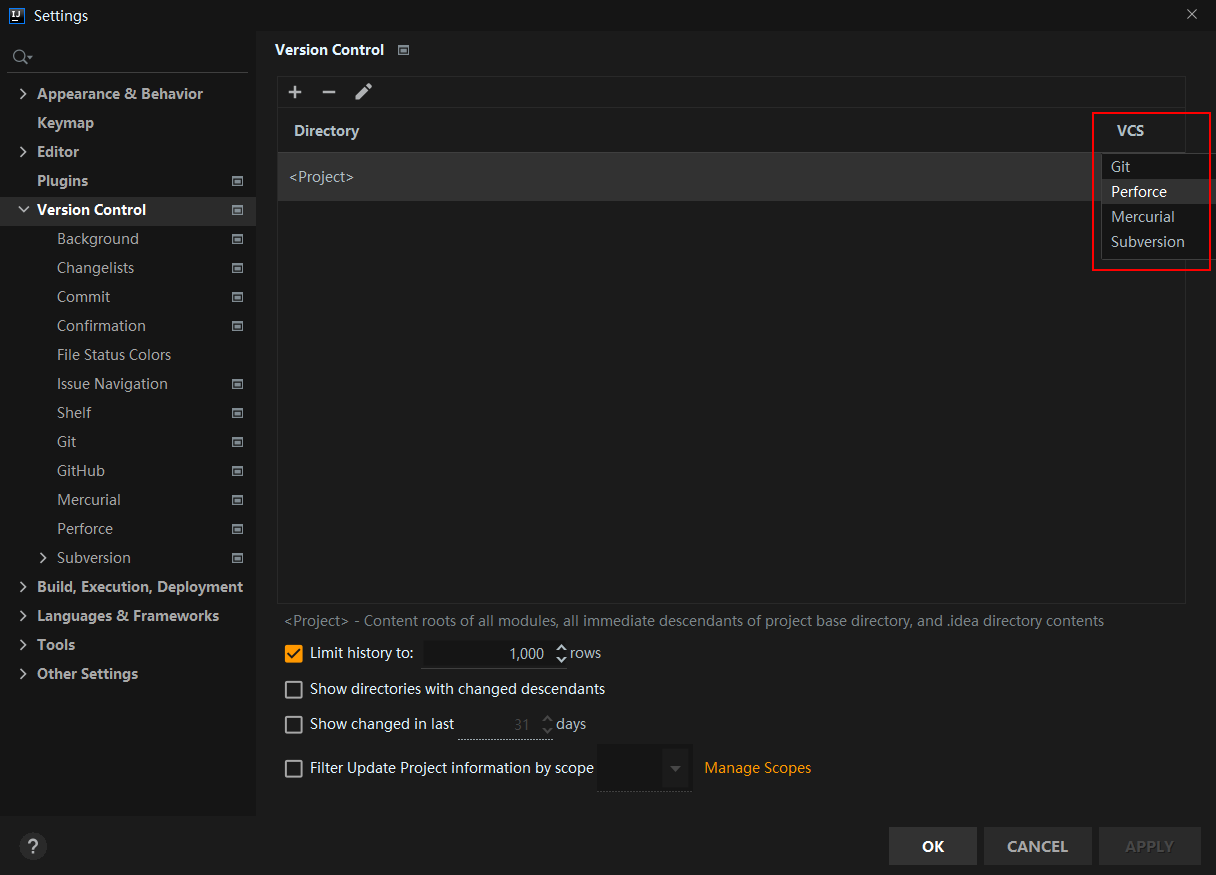Click the CANCEL button

click(1037, 846)
